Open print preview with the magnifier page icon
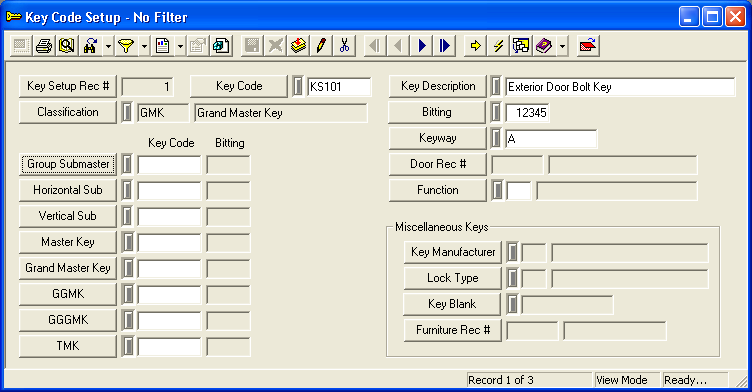Screen dimensions: 752x392 point(67,46)
